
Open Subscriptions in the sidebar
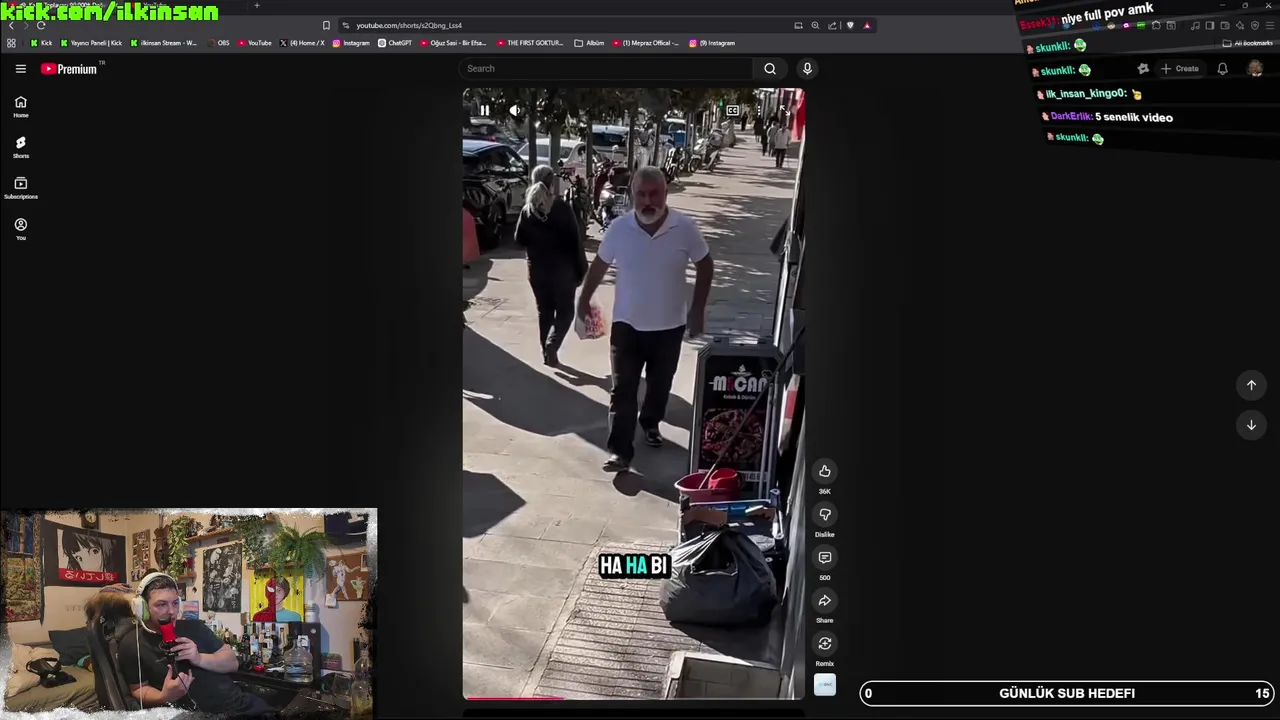coord(20,188)
